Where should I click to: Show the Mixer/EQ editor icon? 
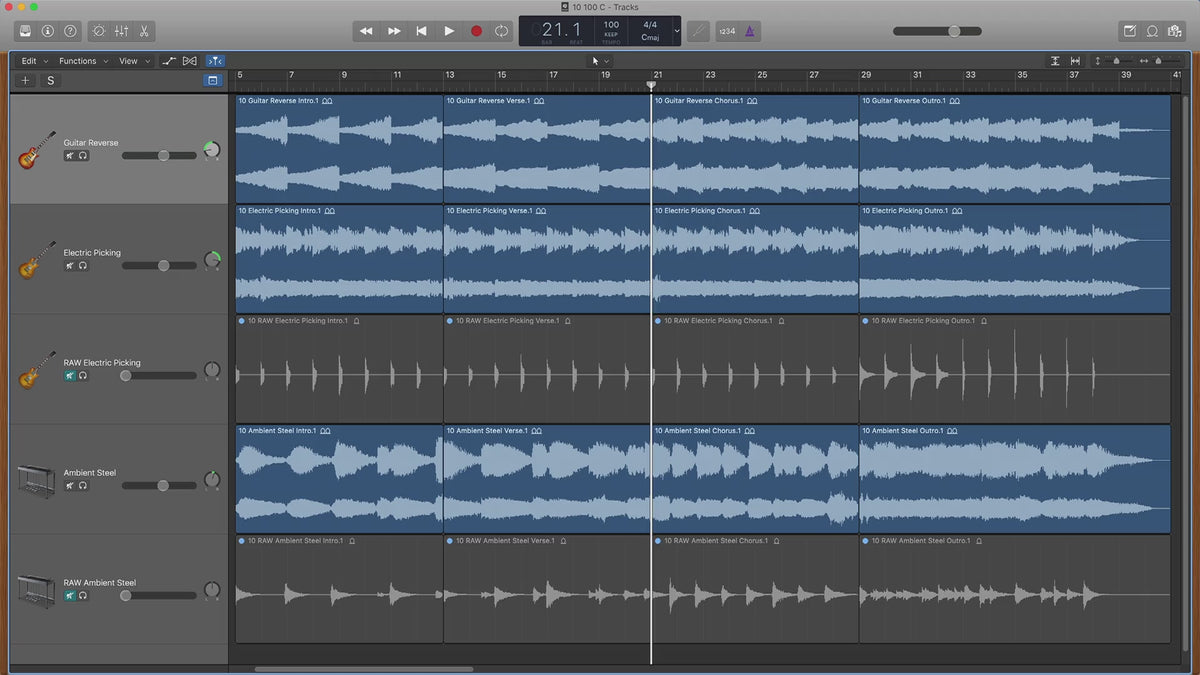click(121, 31)
